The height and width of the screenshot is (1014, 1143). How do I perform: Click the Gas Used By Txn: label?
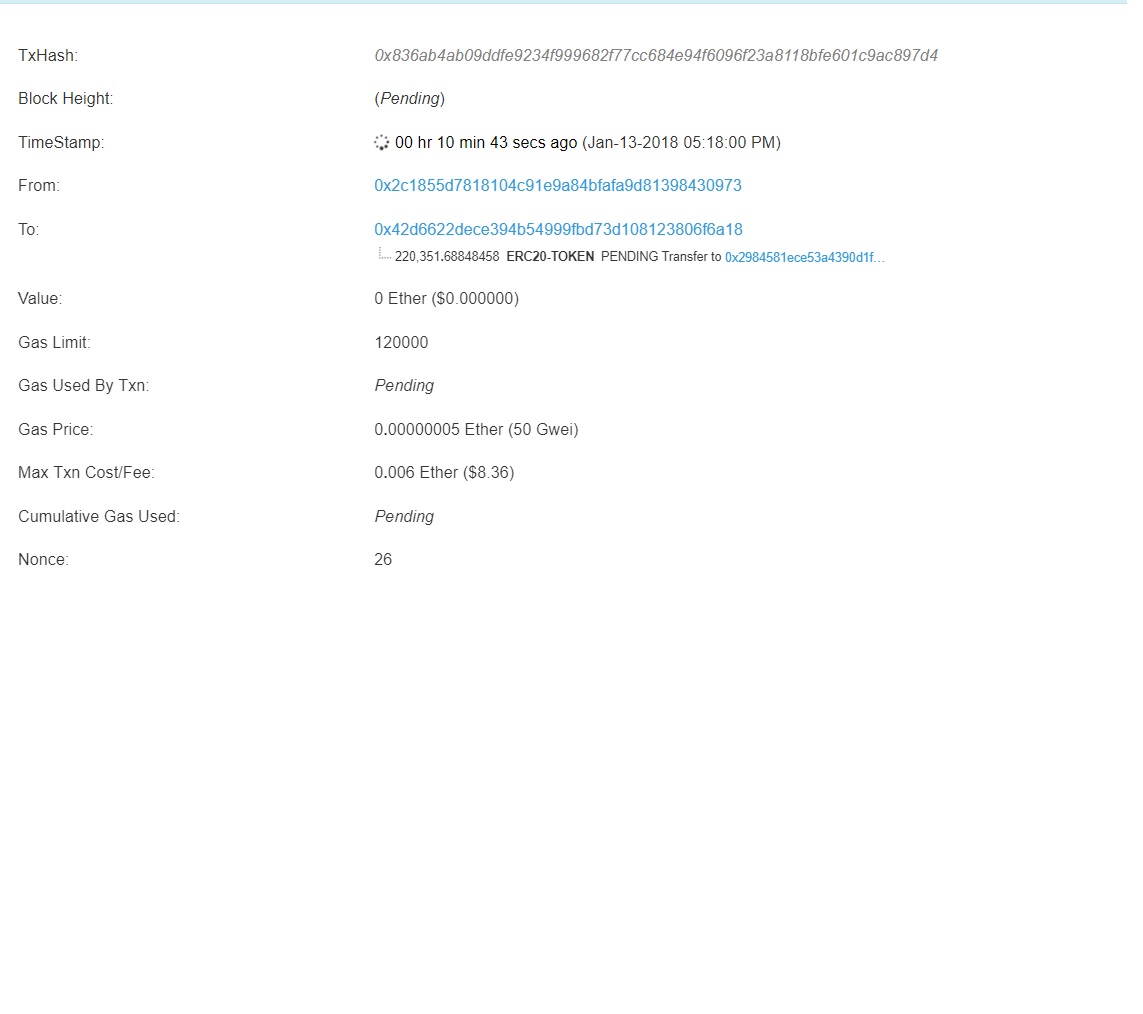tap(84, 386)
